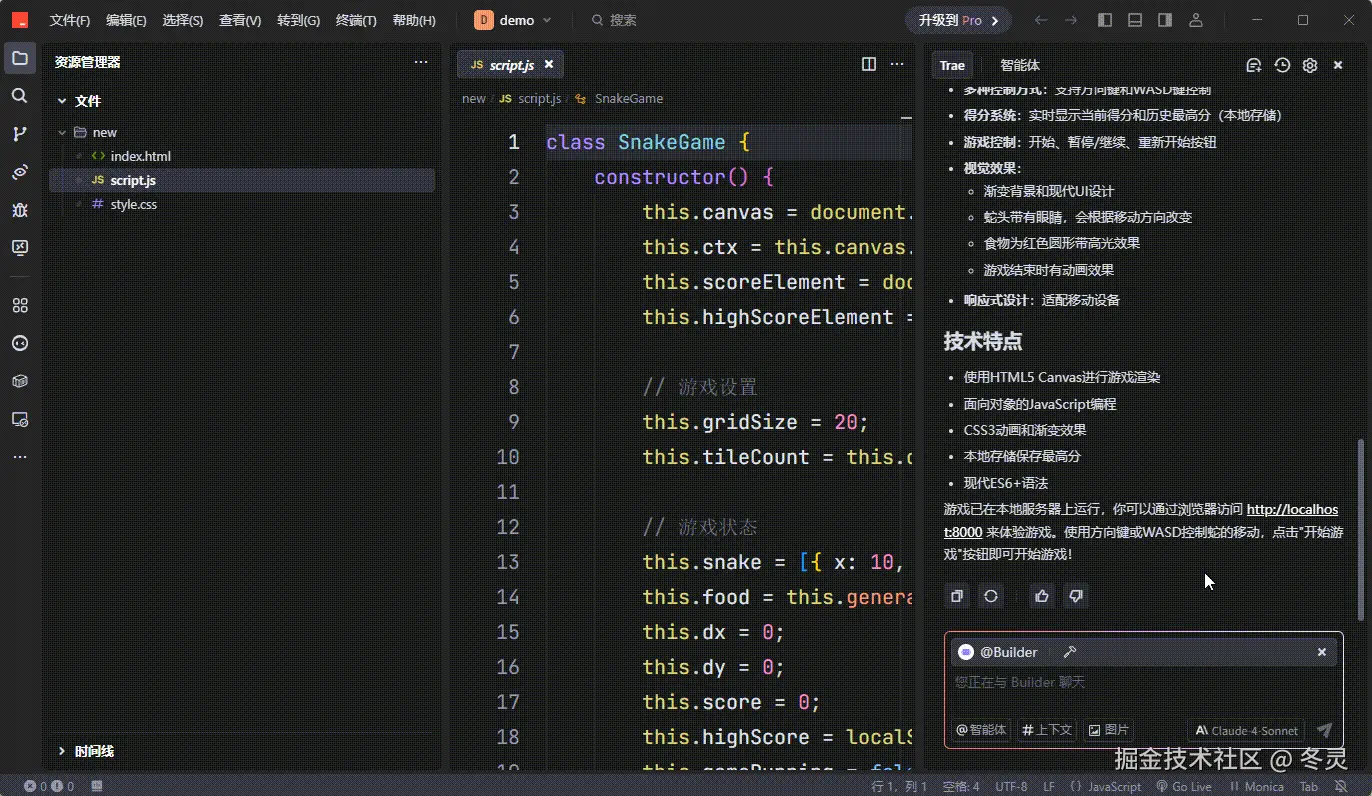Open the 终端(T) menu
Viewport: 1372px width, 796px height.
coord(356,20)
